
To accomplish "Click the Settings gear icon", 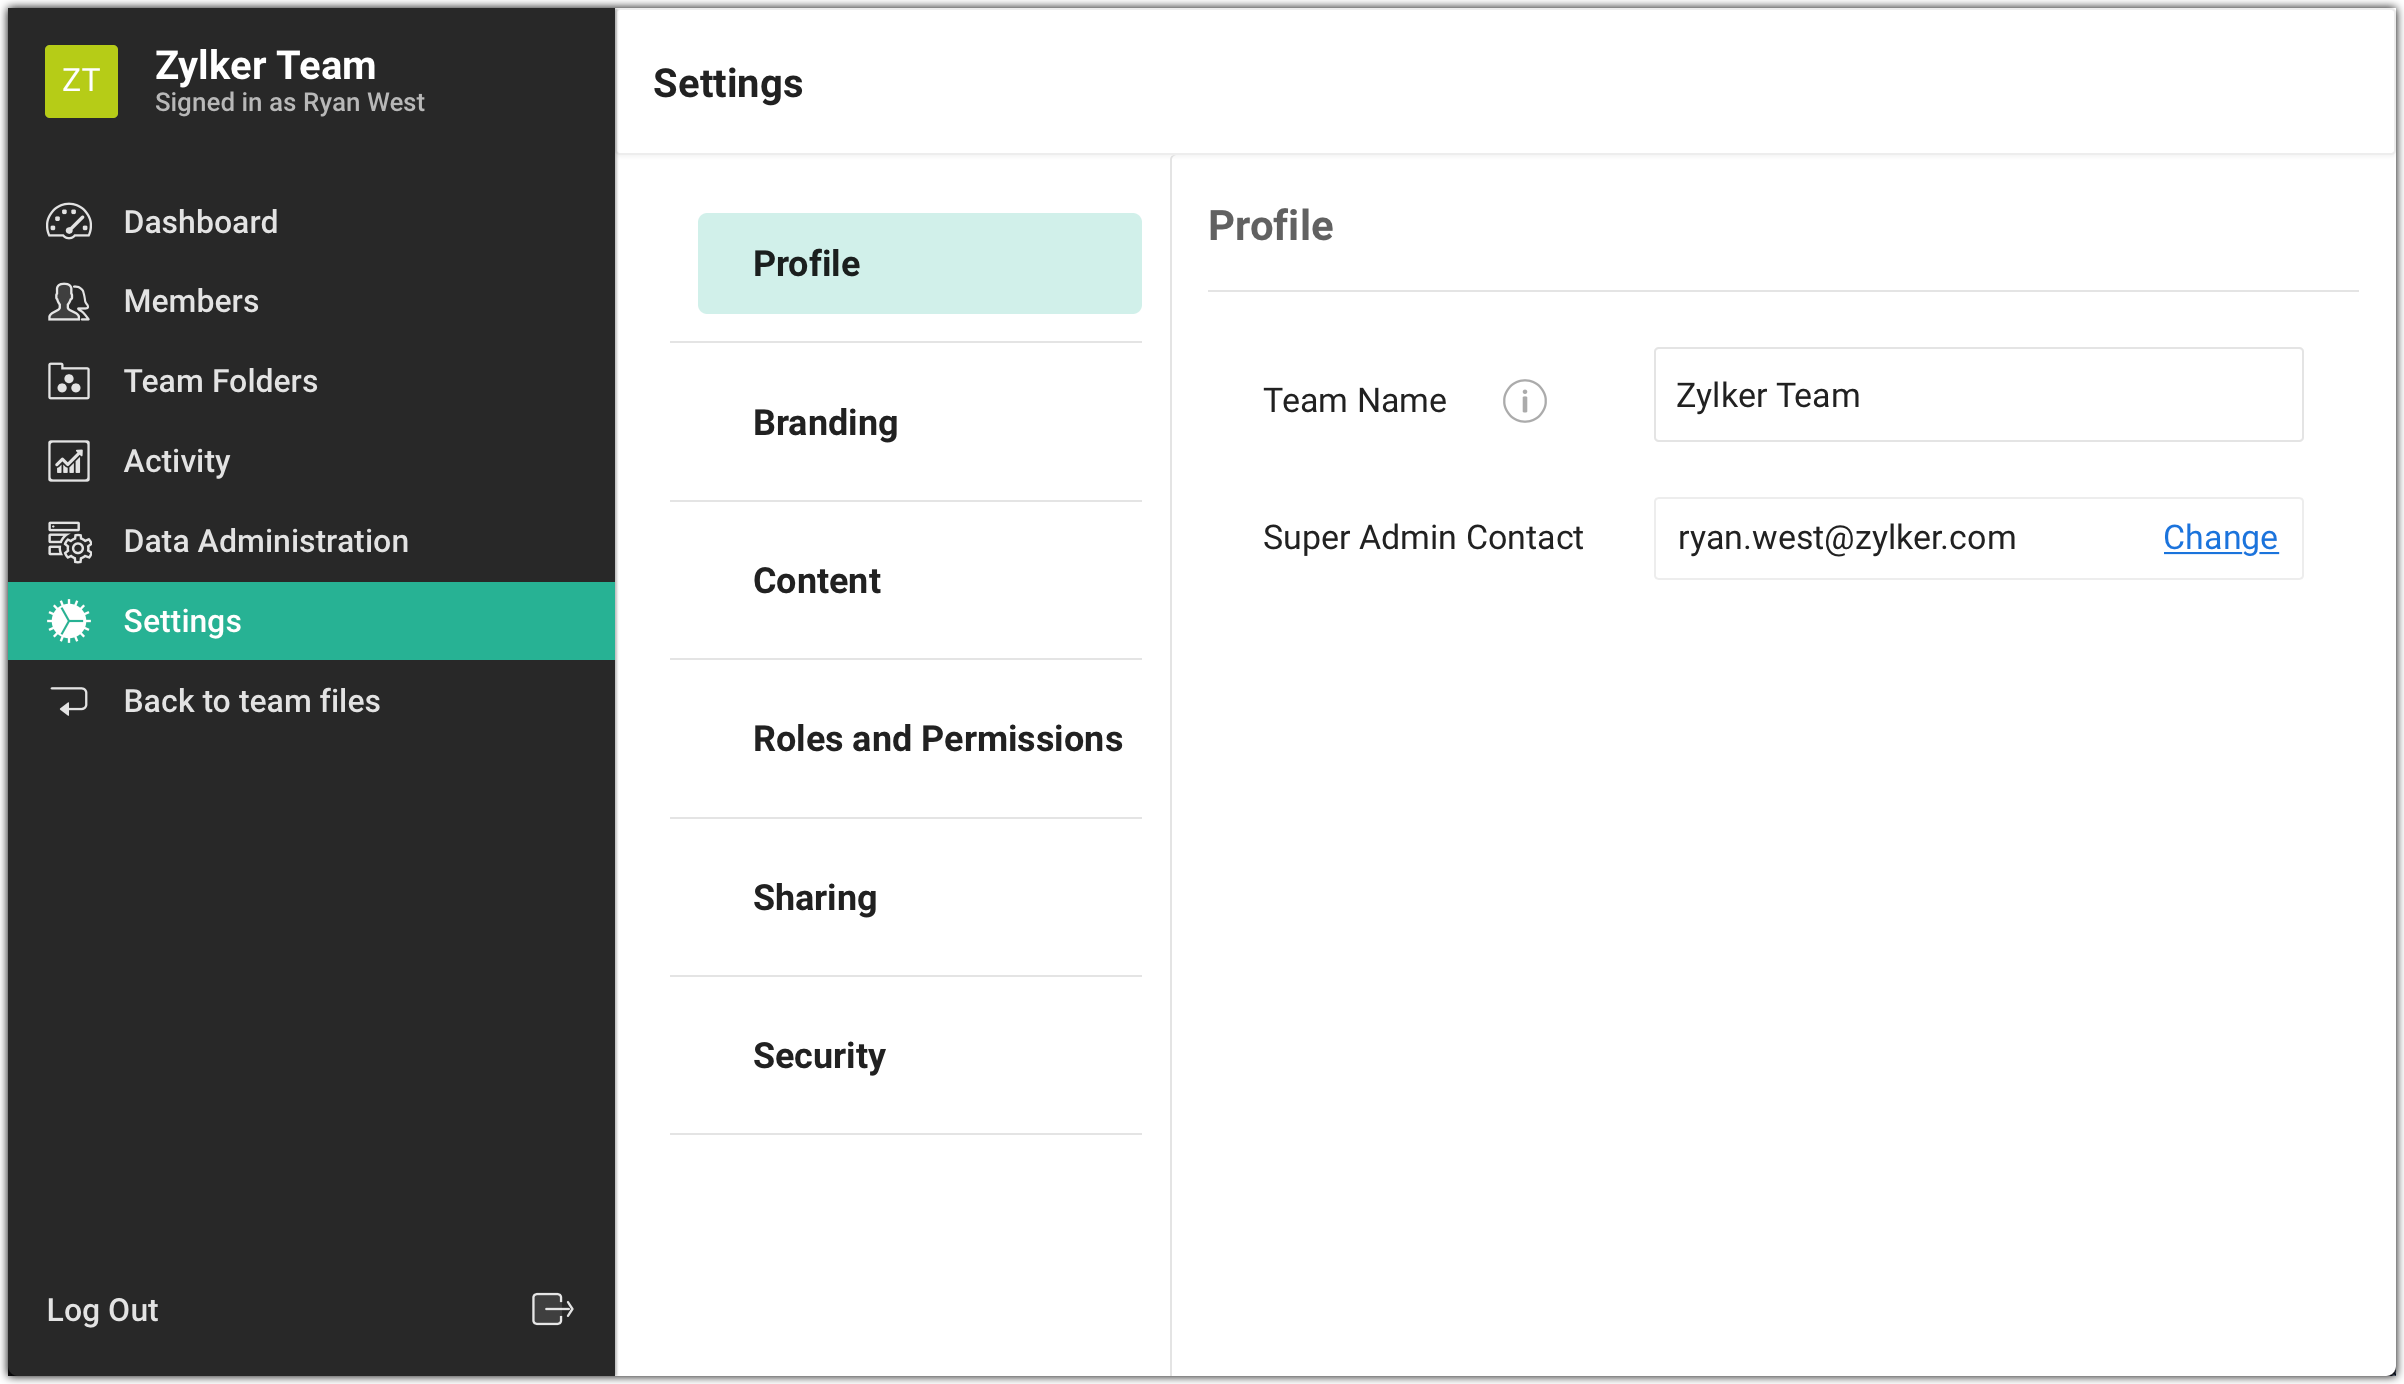I will coord(69,621).
